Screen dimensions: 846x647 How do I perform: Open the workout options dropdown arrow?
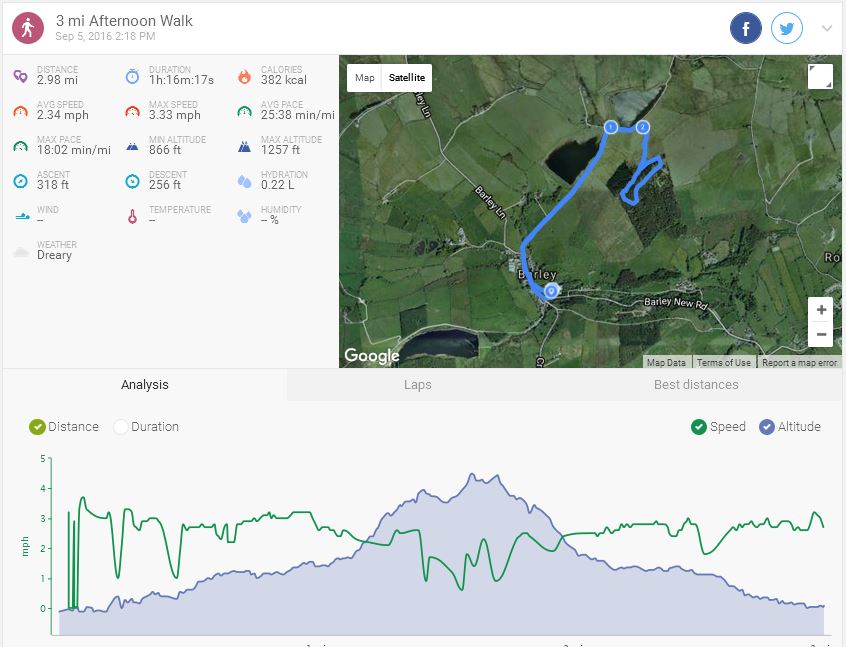(827, 29)
